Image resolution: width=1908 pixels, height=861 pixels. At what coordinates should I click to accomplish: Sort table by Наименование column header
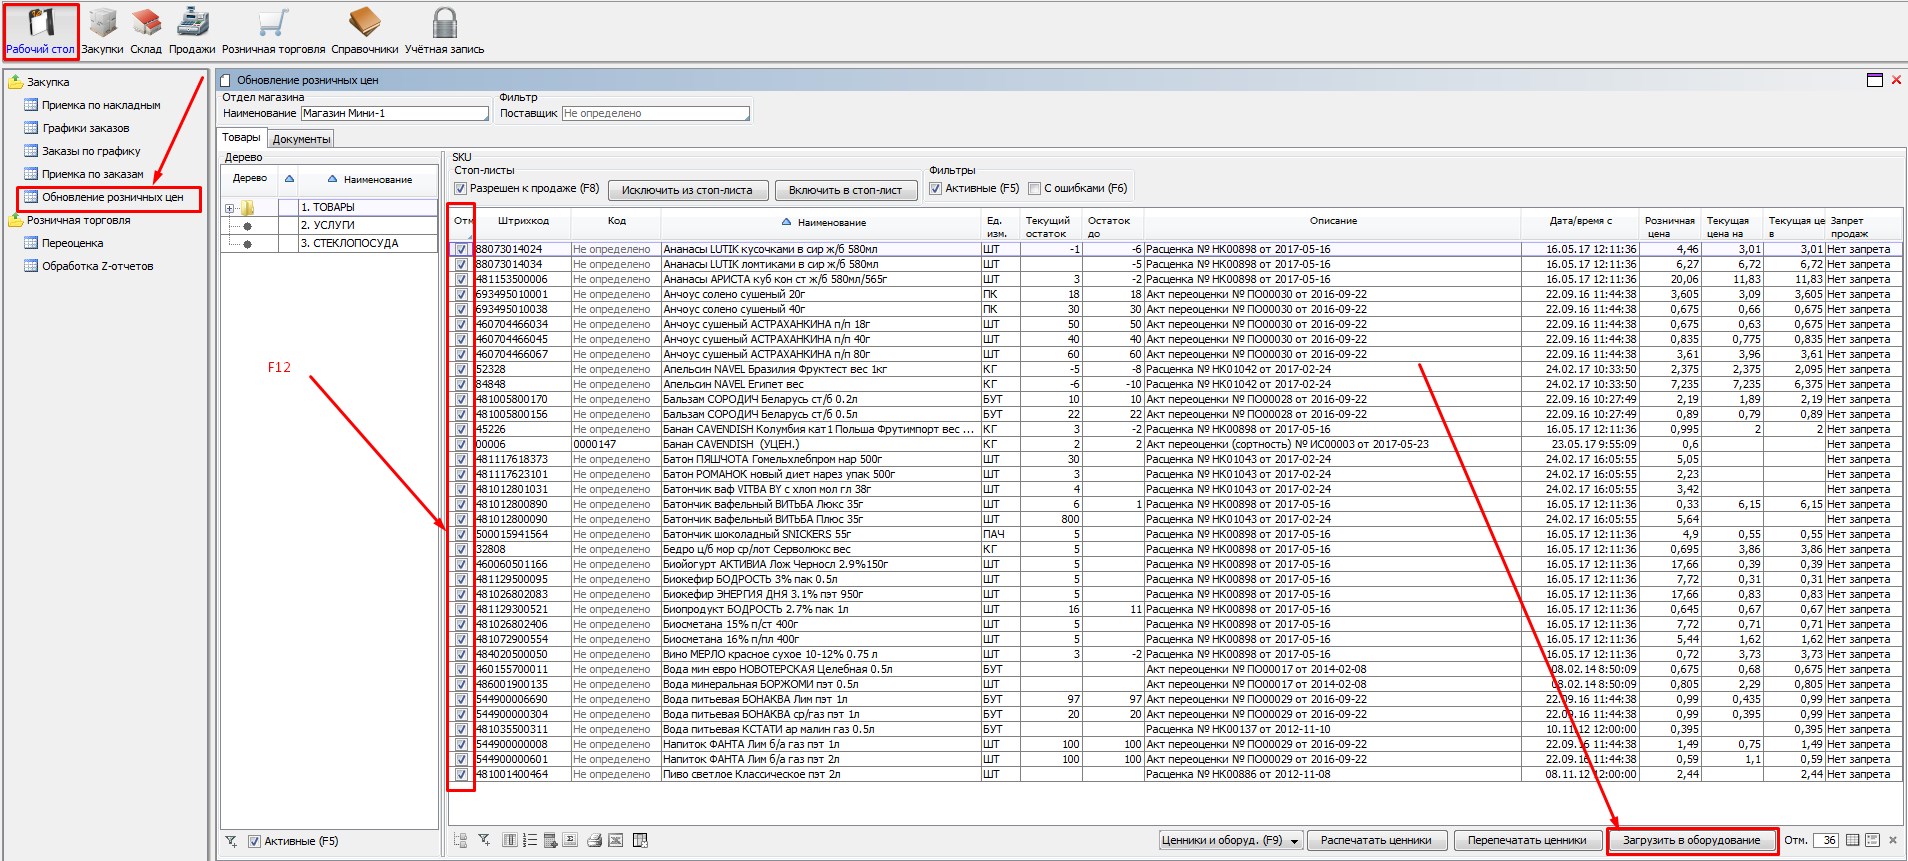click(831, 222)
